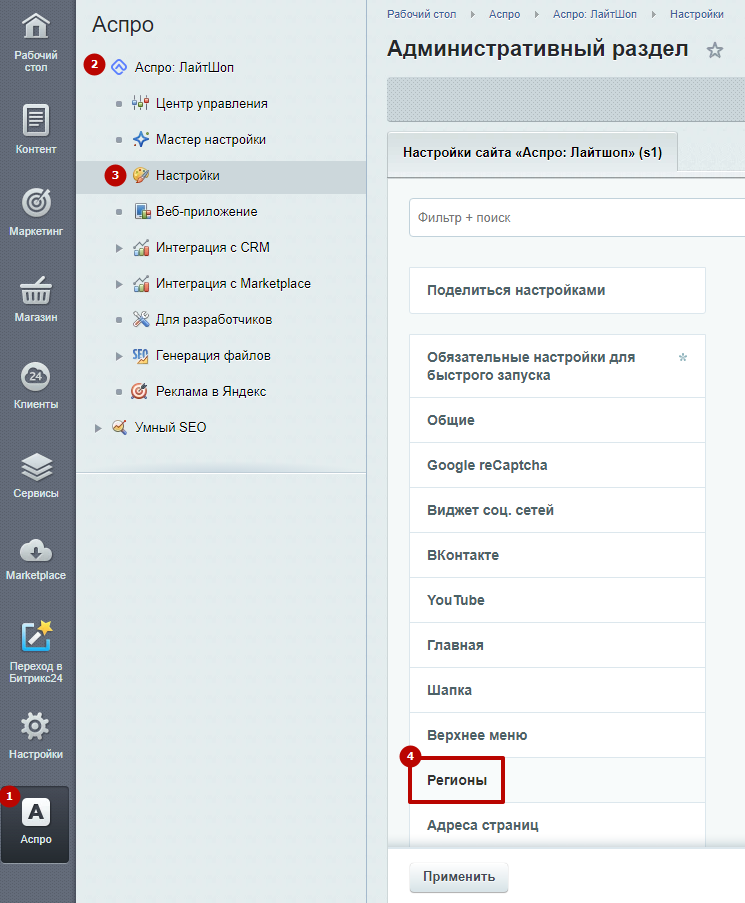Viewport: 745px width, 903px height.
Task: Open Шапка settings section
Action: 557,690
